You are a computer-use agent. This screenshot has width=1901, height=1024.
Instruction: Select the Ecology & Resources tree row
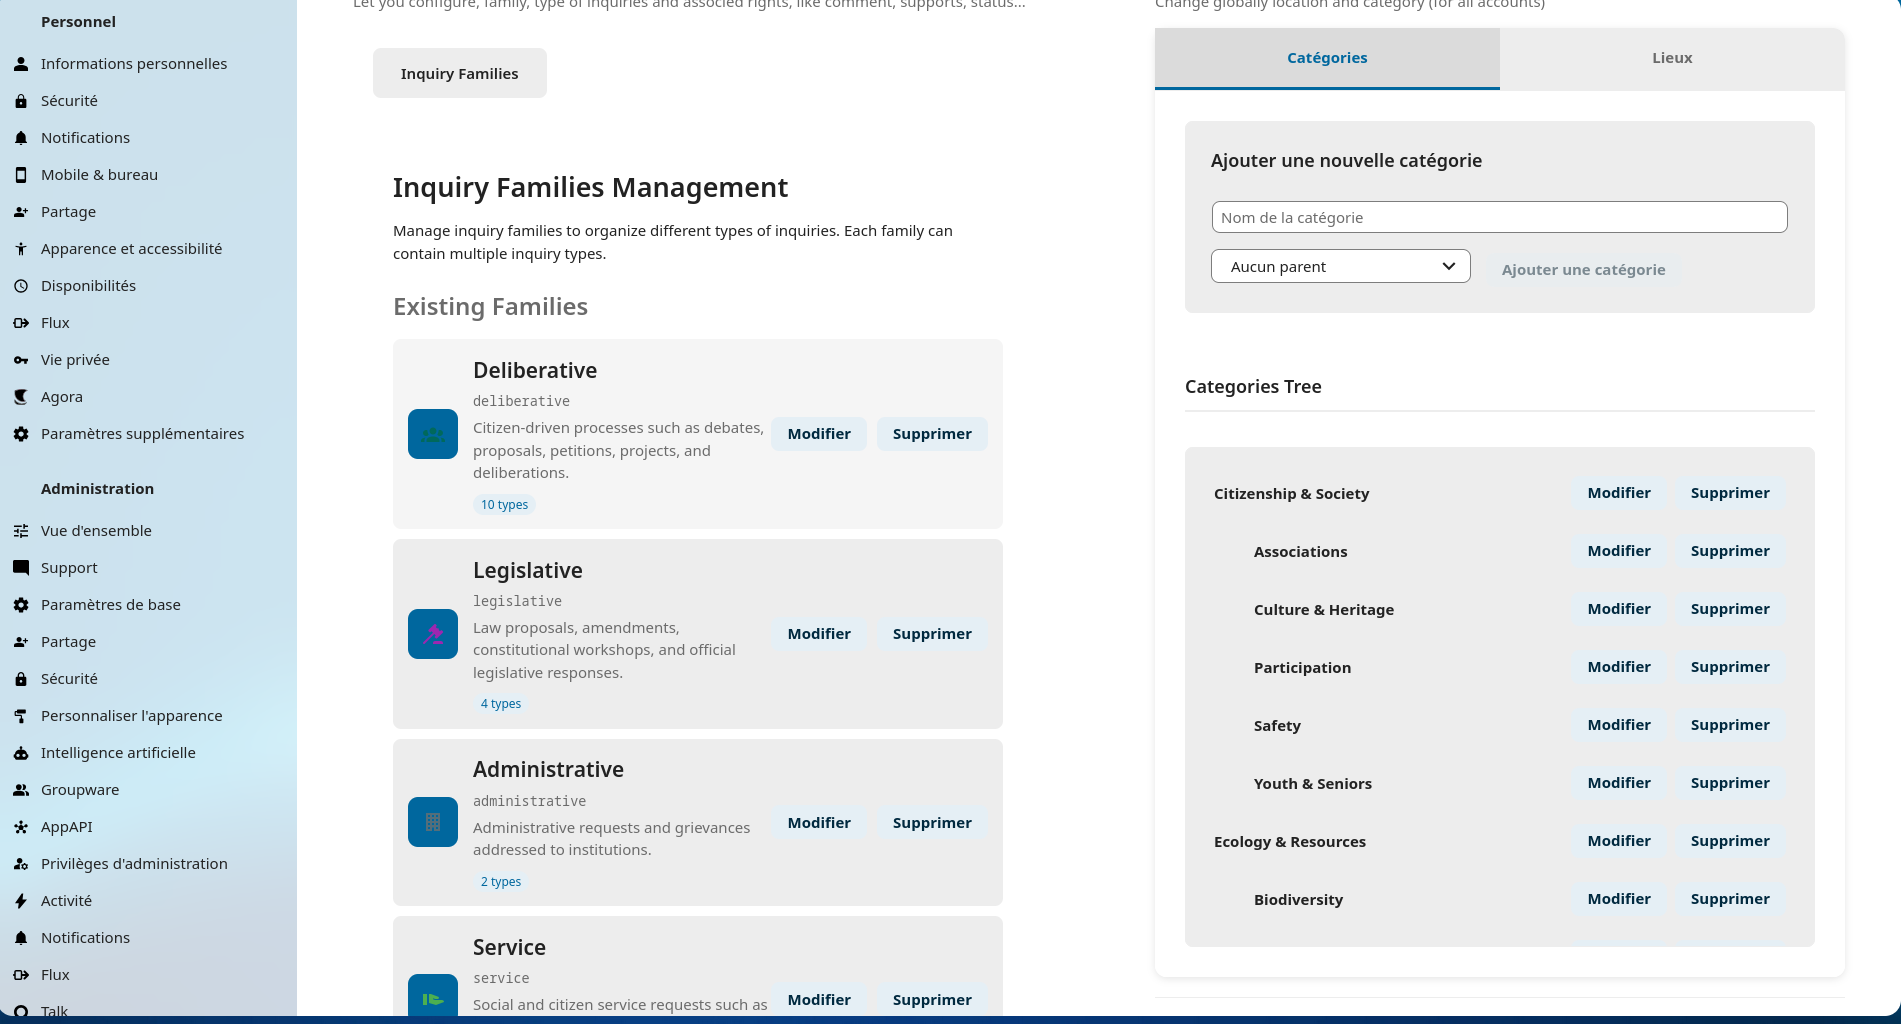(x=1500, y=841)
